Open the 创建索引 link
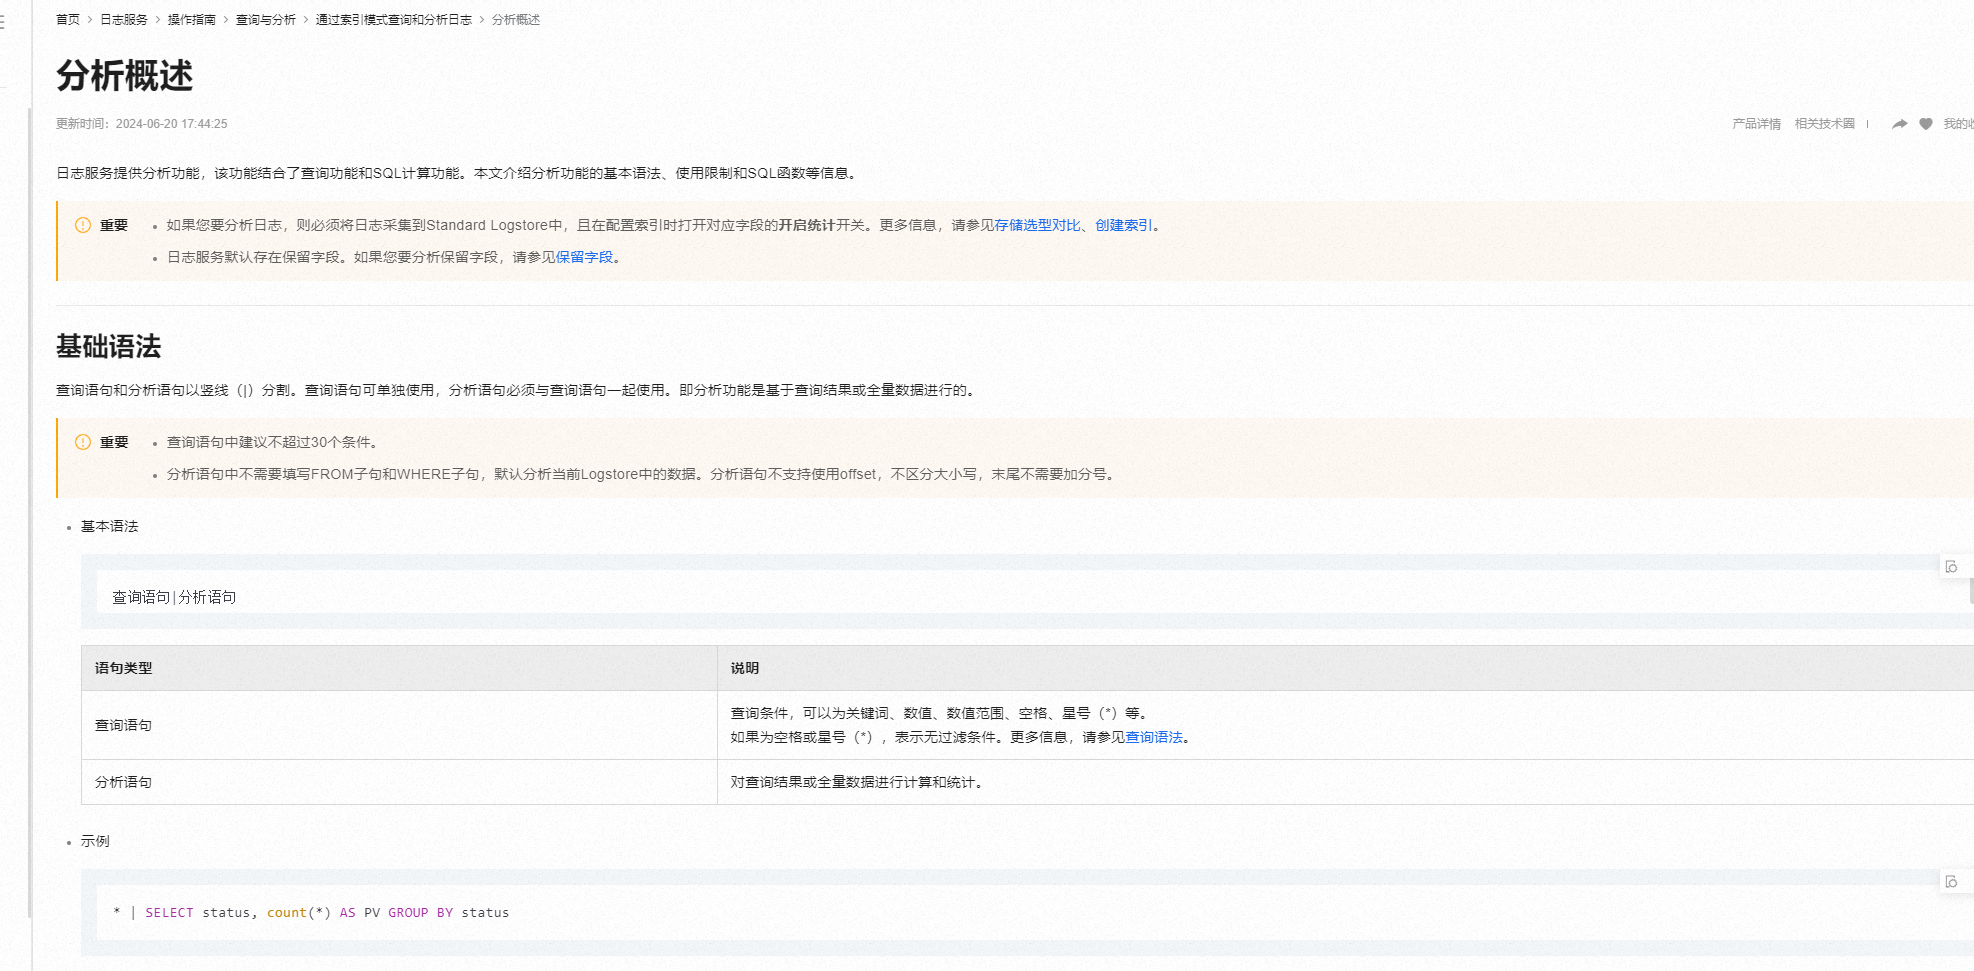Image resolution: width=1974 pixels, height=971 pixels. [1124, 226]
